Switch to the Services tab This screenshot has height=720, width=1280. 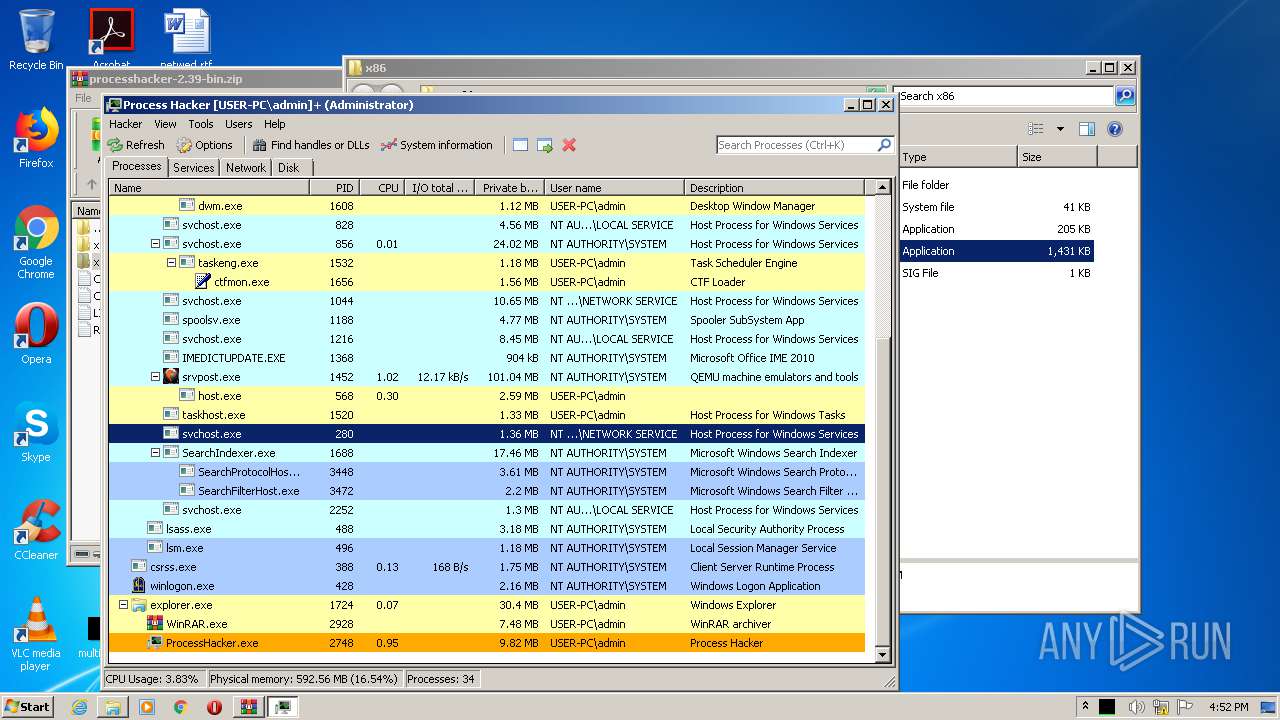click(193, 168)
